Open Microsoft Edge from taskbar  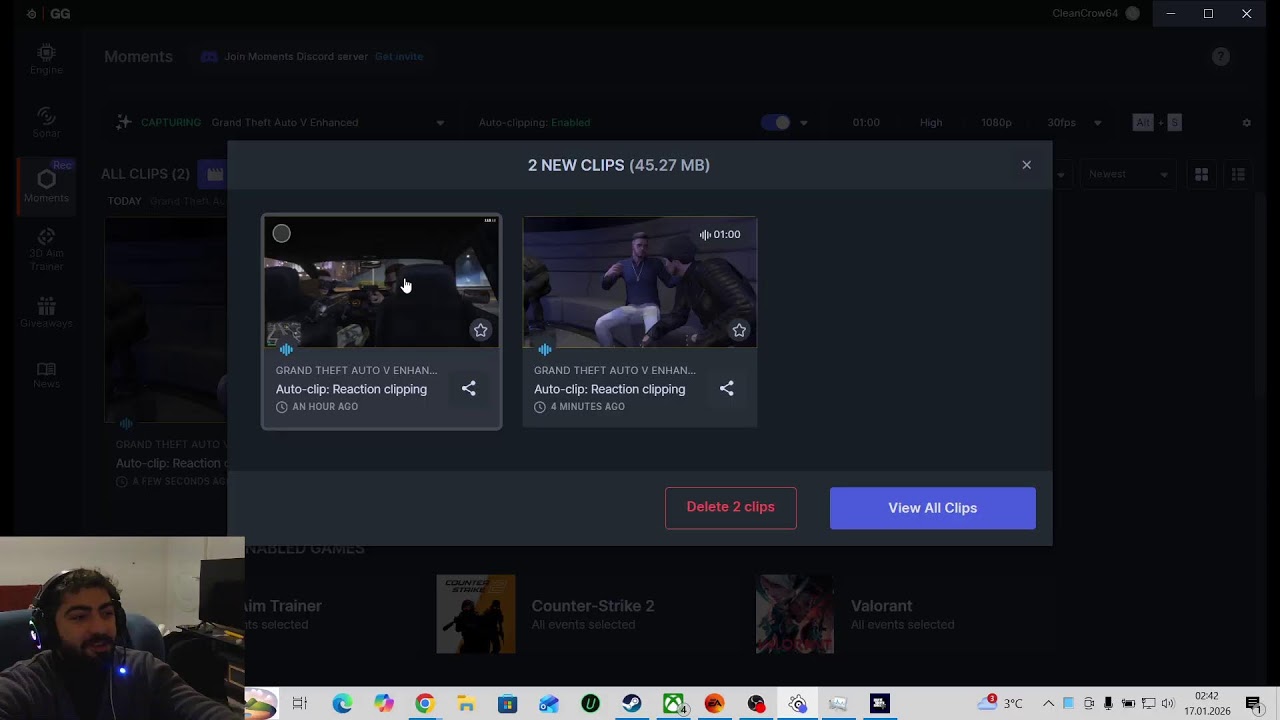click(342, 704)
